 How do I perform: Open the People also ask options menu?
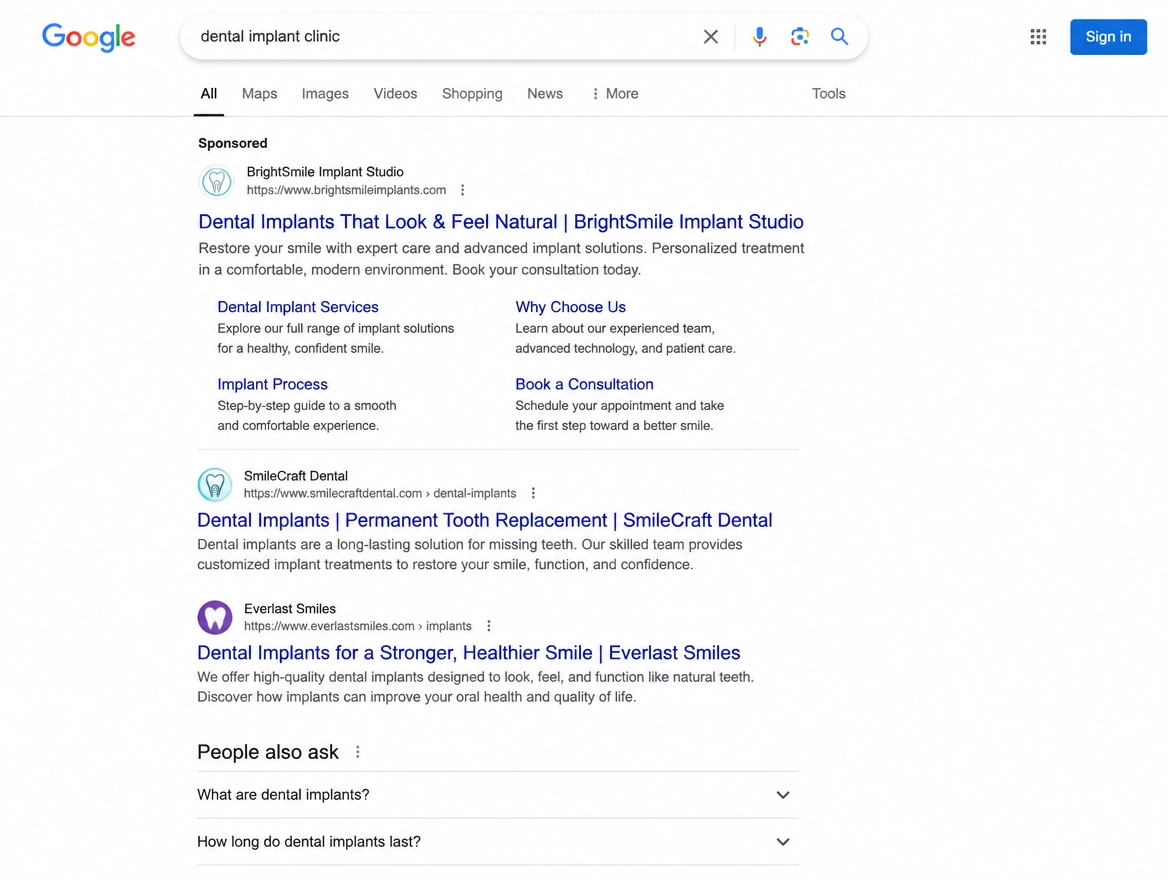358,752
